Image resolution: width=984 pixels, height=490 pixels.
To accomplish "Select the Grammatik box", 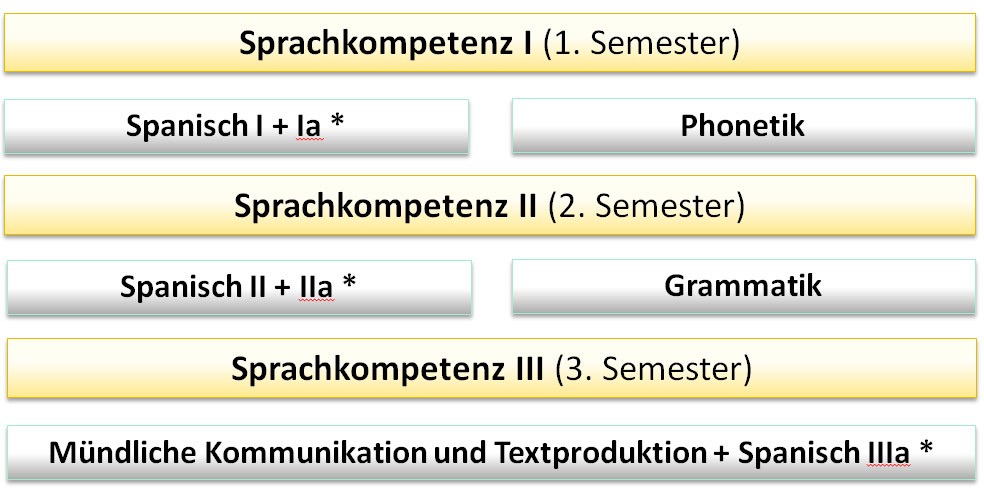I will [744, 287].
